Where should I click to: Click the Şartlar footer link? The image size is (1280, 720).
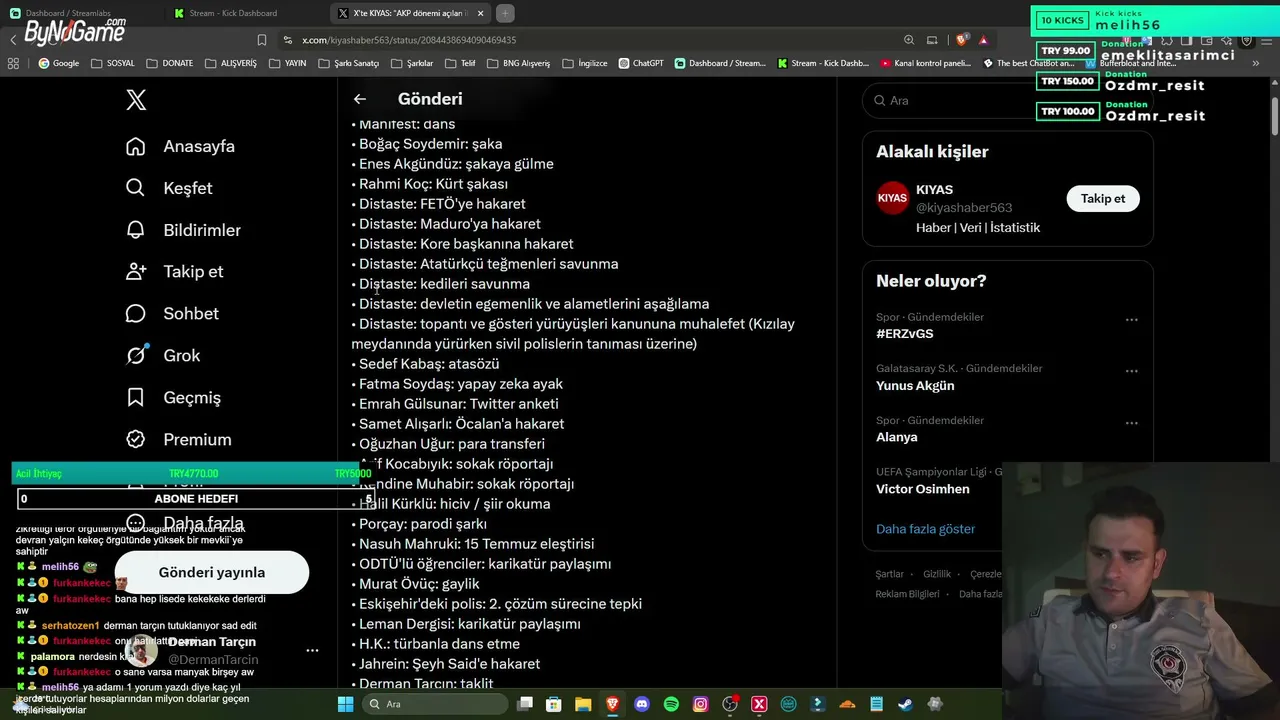(x=890, y=574)
